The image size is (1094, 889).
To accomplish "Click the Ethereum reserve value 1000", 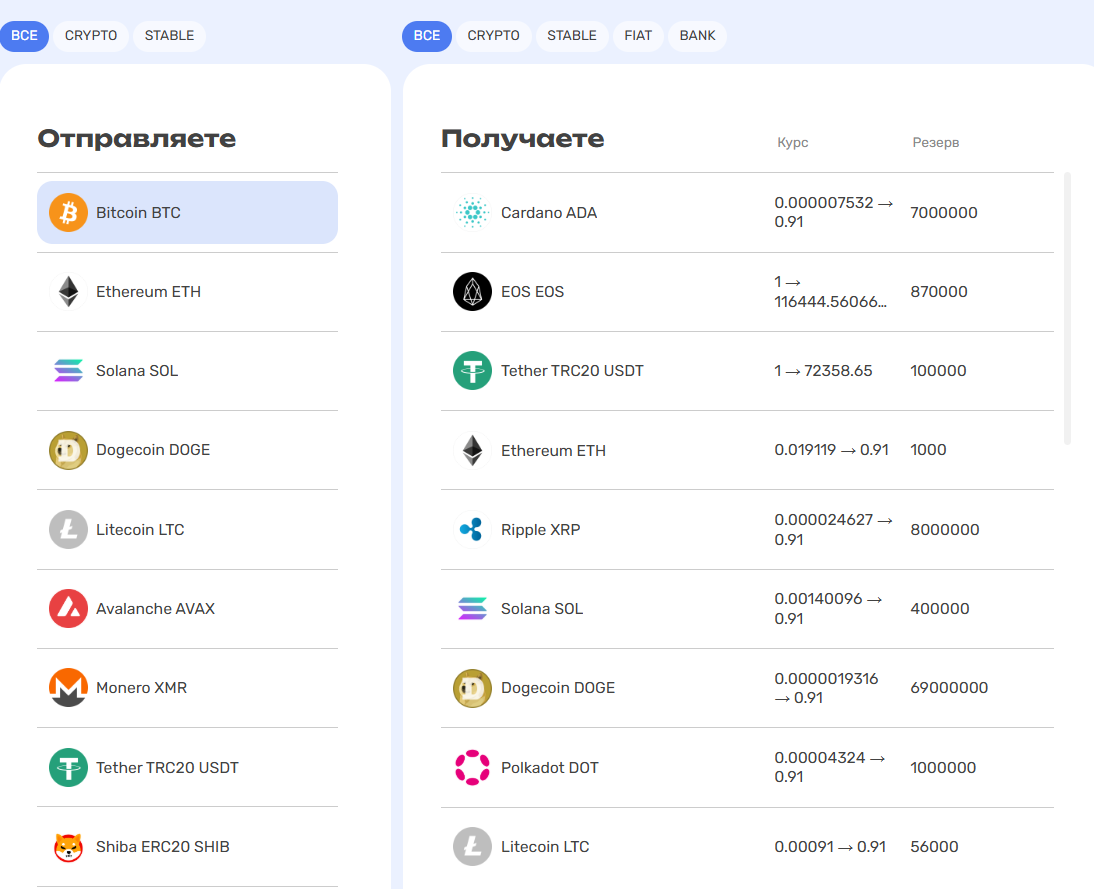I will click(929, 450).
